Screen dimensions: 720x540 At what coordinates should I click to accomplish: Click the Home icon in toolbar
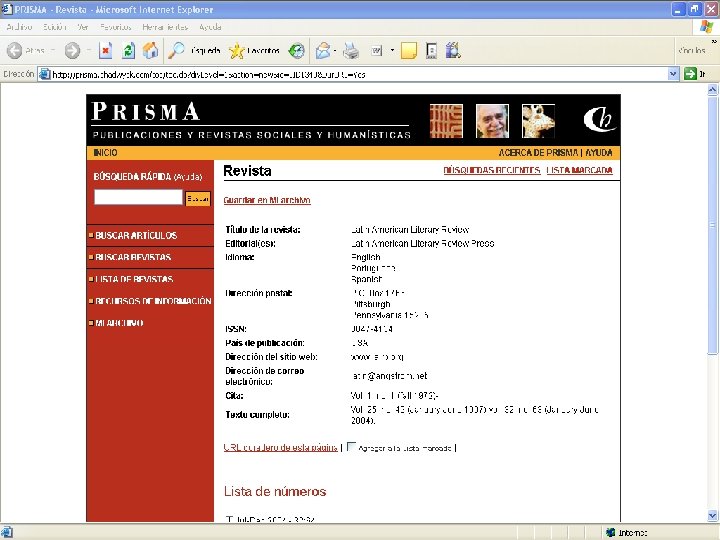coord(151,51)
